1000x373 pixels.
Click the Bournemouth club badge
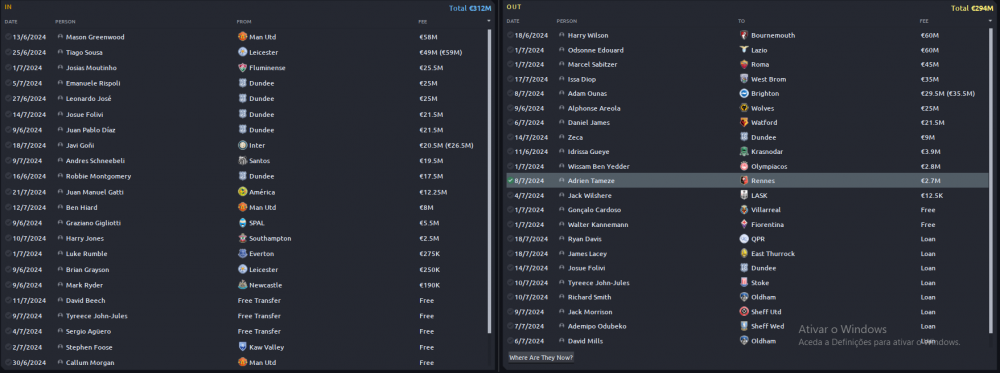tap(744, 36)
